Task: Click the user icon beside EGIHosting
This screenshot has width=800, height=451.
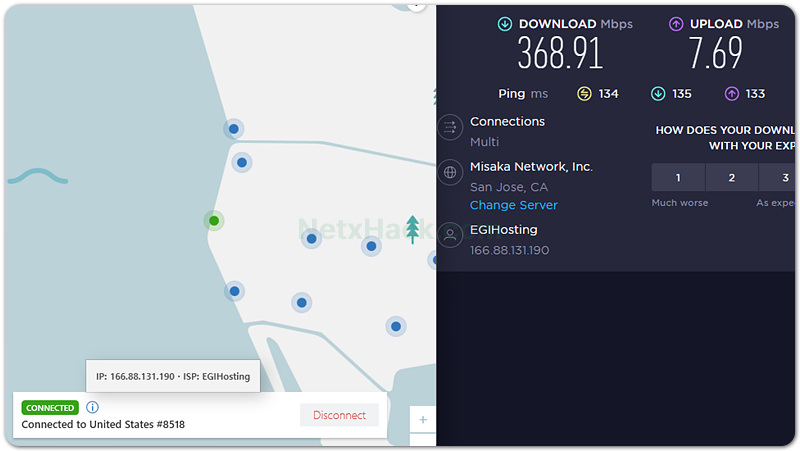Action: (450, 235)
